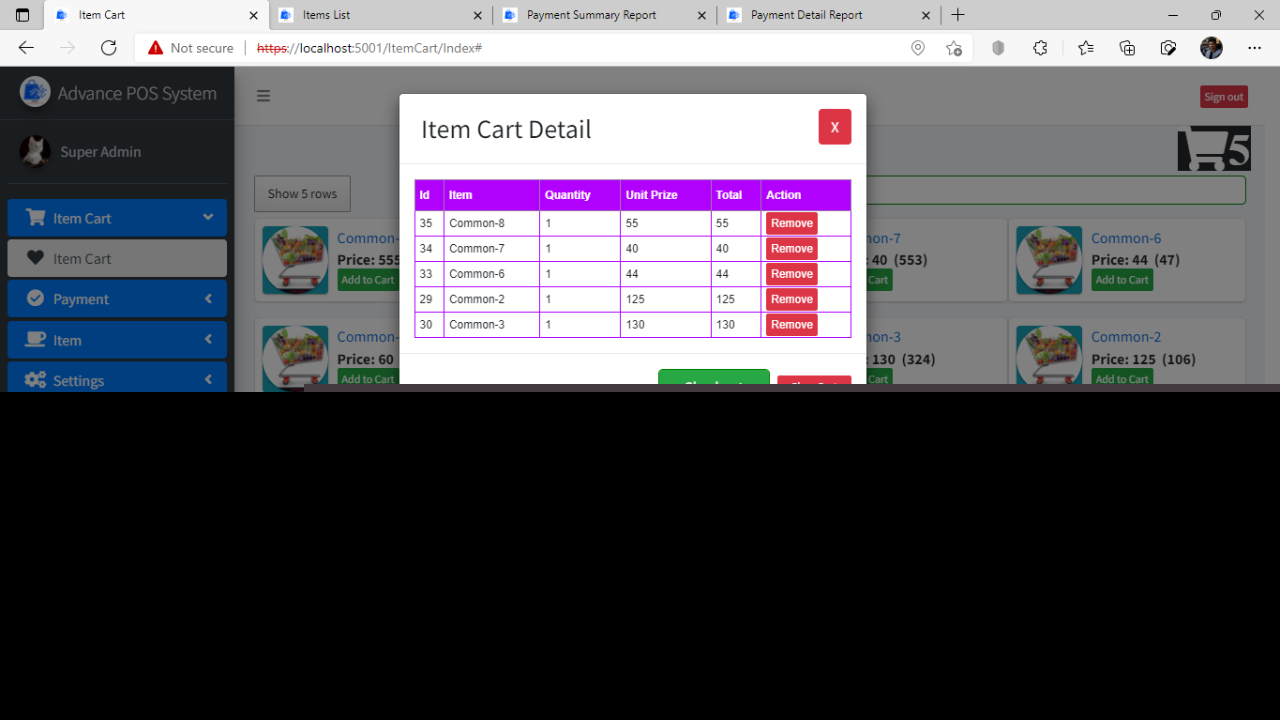Click the Common-3 item cell

(x=492, y=325)
